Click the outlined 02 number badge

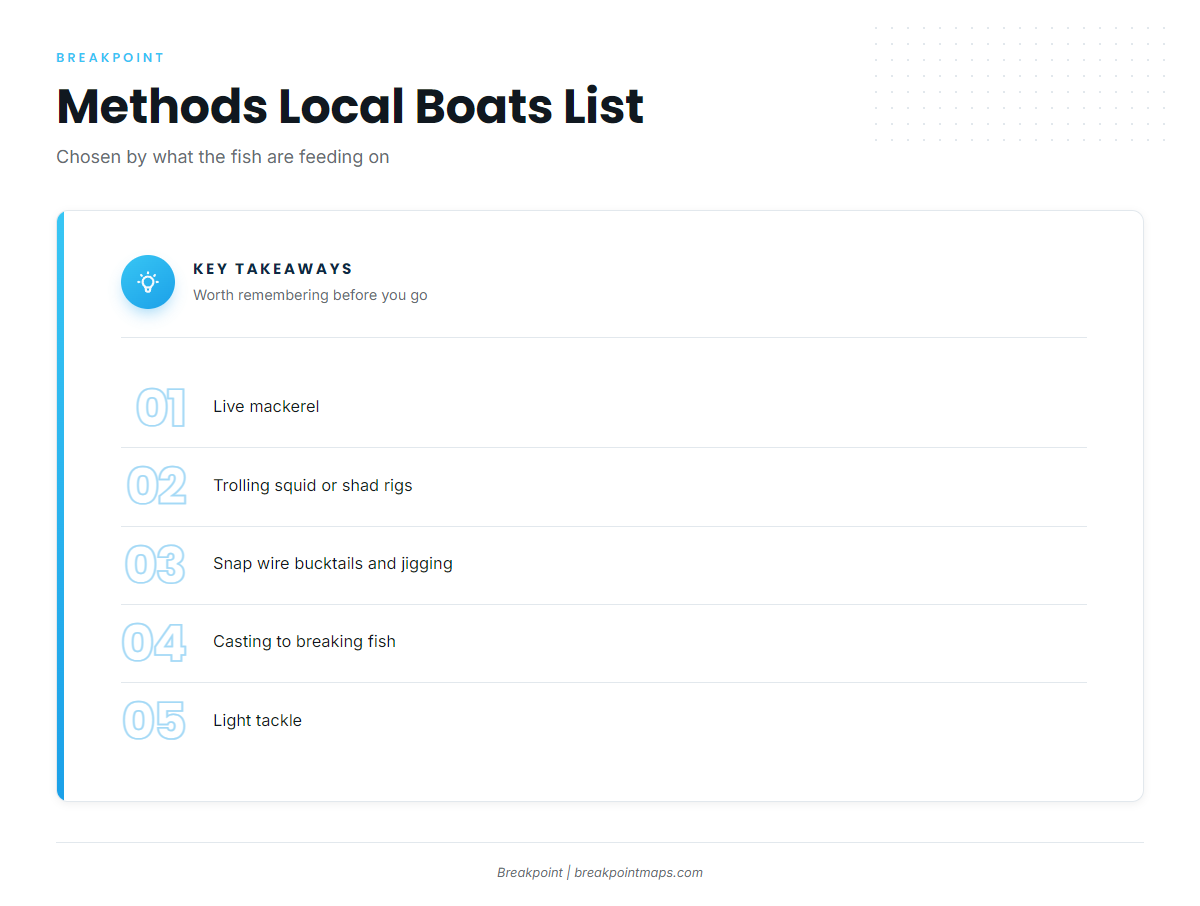pos(157,486)
